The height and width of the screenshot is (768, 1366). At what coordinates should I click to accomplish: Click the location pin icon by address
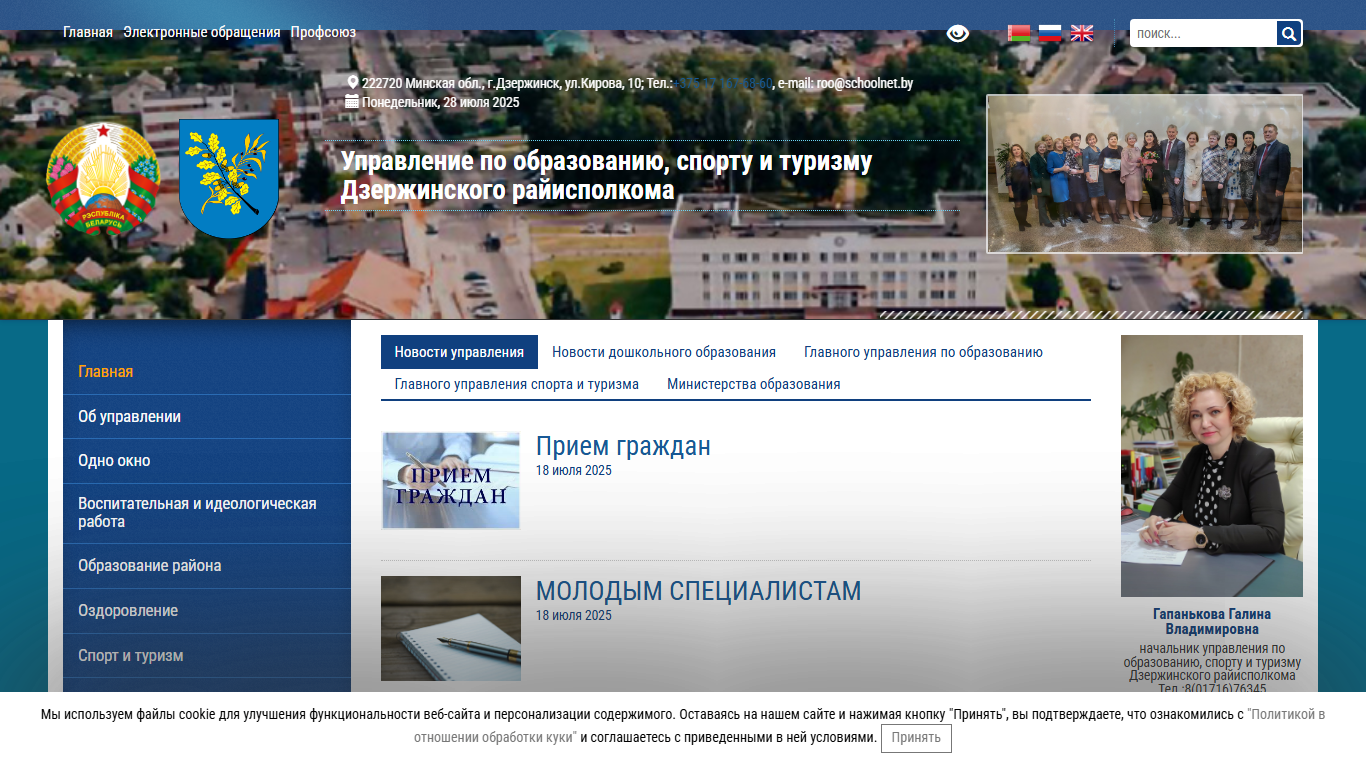coord(353,82)
